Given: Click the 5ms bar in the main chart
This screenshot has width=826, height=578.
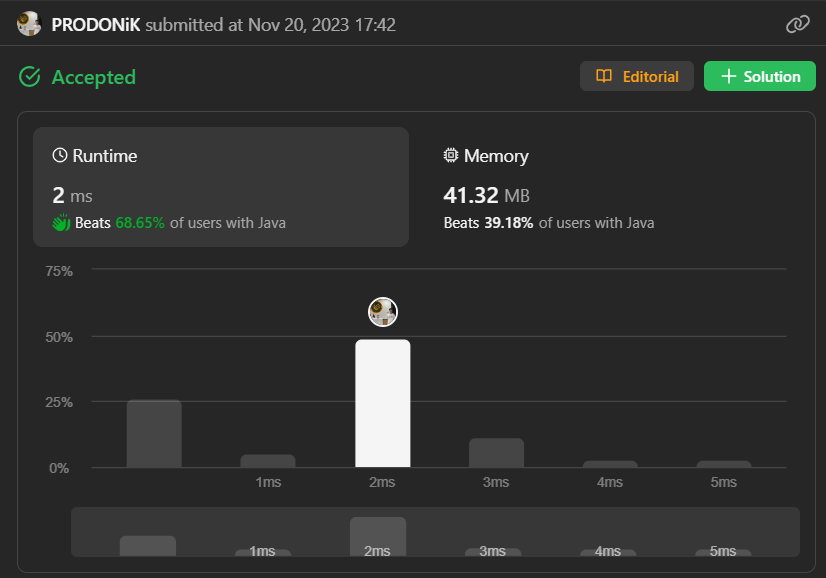Looking at the screenshot, I should (x=724, y=464).
